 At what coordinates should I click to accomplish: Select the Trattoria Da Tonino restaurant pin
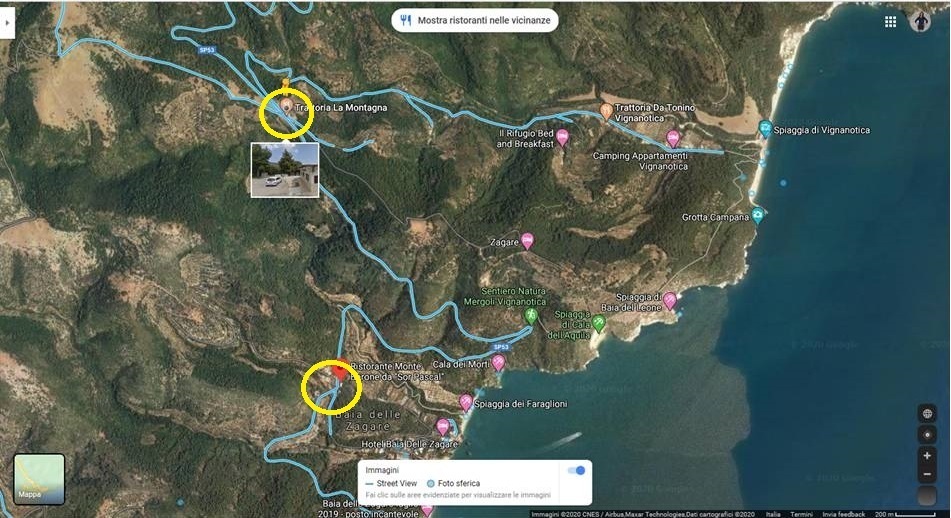pyautogui.click(x=606, y=110)
